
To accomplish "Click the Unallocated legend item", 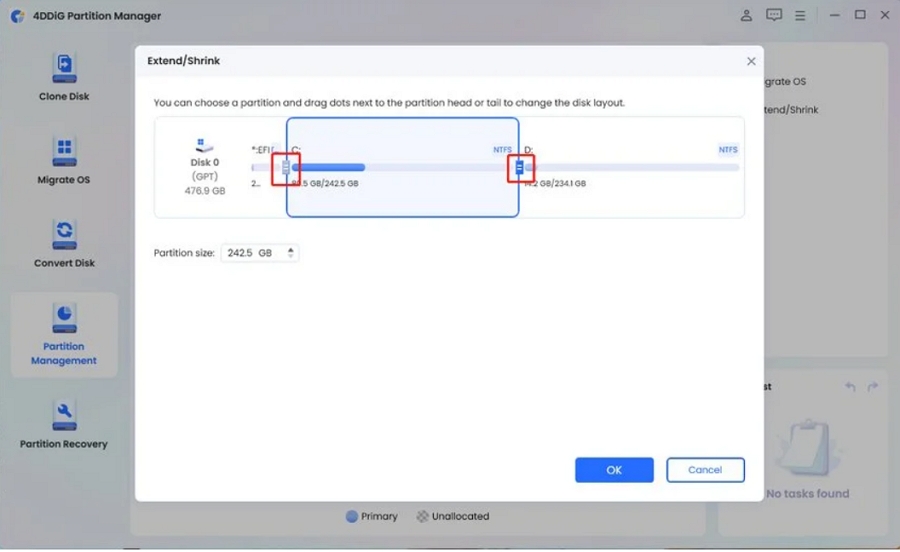I will pos(453,516).
